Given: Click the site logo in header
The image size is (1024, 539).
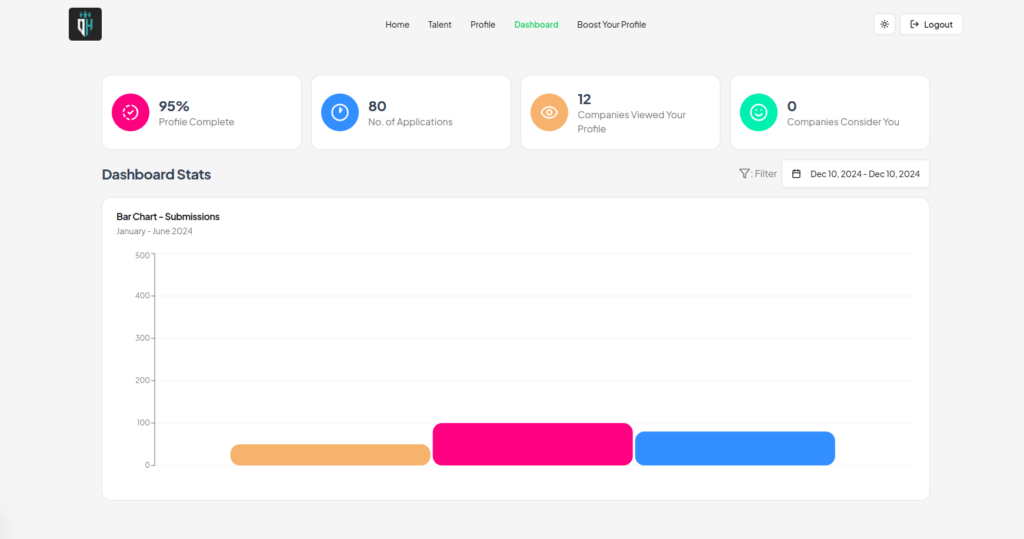Looking at the screenshot, I should (x=85, y=24).
